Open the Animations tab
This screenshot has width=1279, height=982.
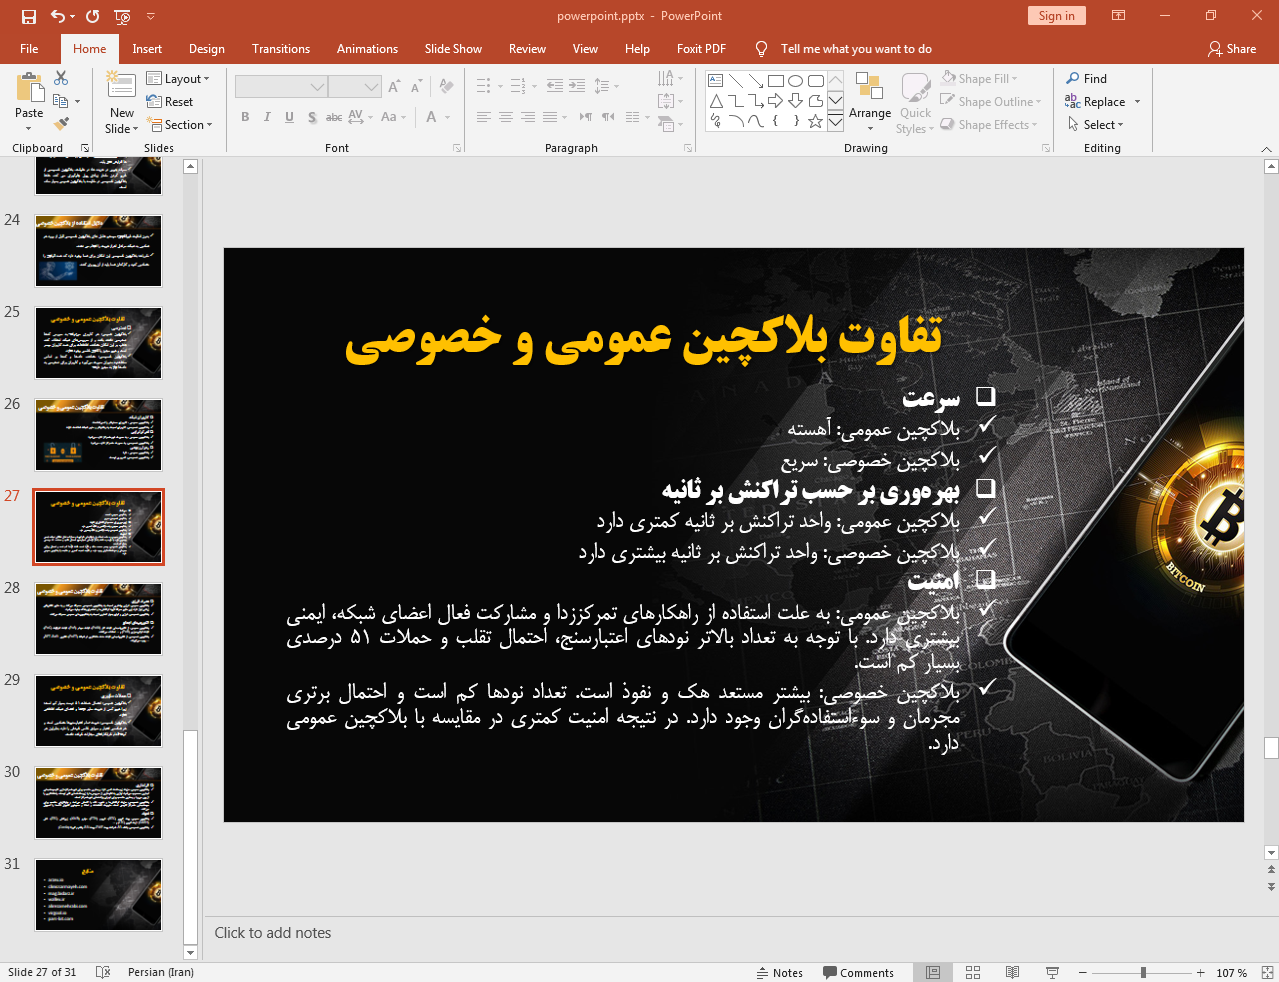[x=367, y=49]
